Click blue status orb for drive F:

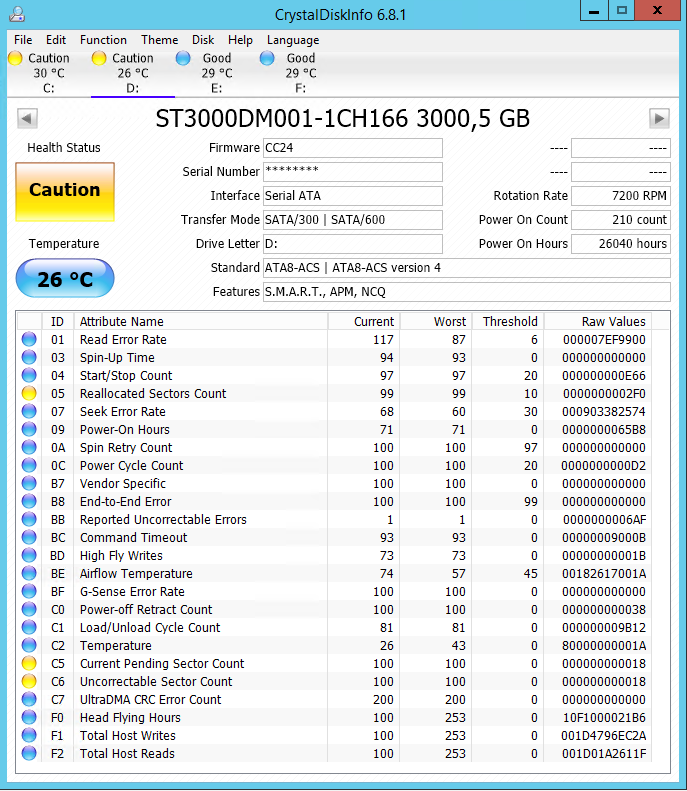pos(267,58)
